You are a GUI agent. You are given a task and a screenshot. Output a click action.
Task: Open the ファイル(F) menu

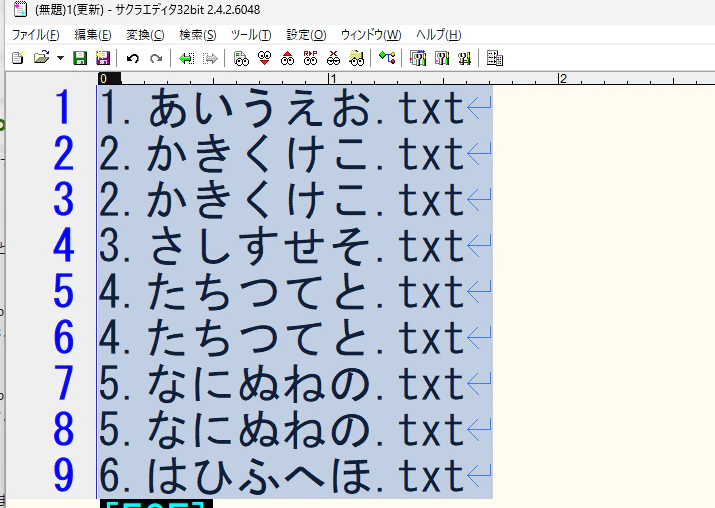(x=35, y=35)
